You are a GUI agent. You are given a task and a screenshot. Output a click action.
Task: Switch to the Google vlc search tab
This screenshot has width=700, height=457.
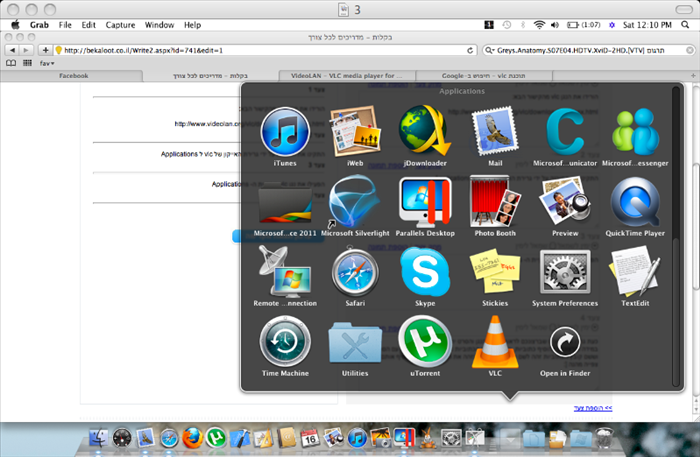[483, 76]
